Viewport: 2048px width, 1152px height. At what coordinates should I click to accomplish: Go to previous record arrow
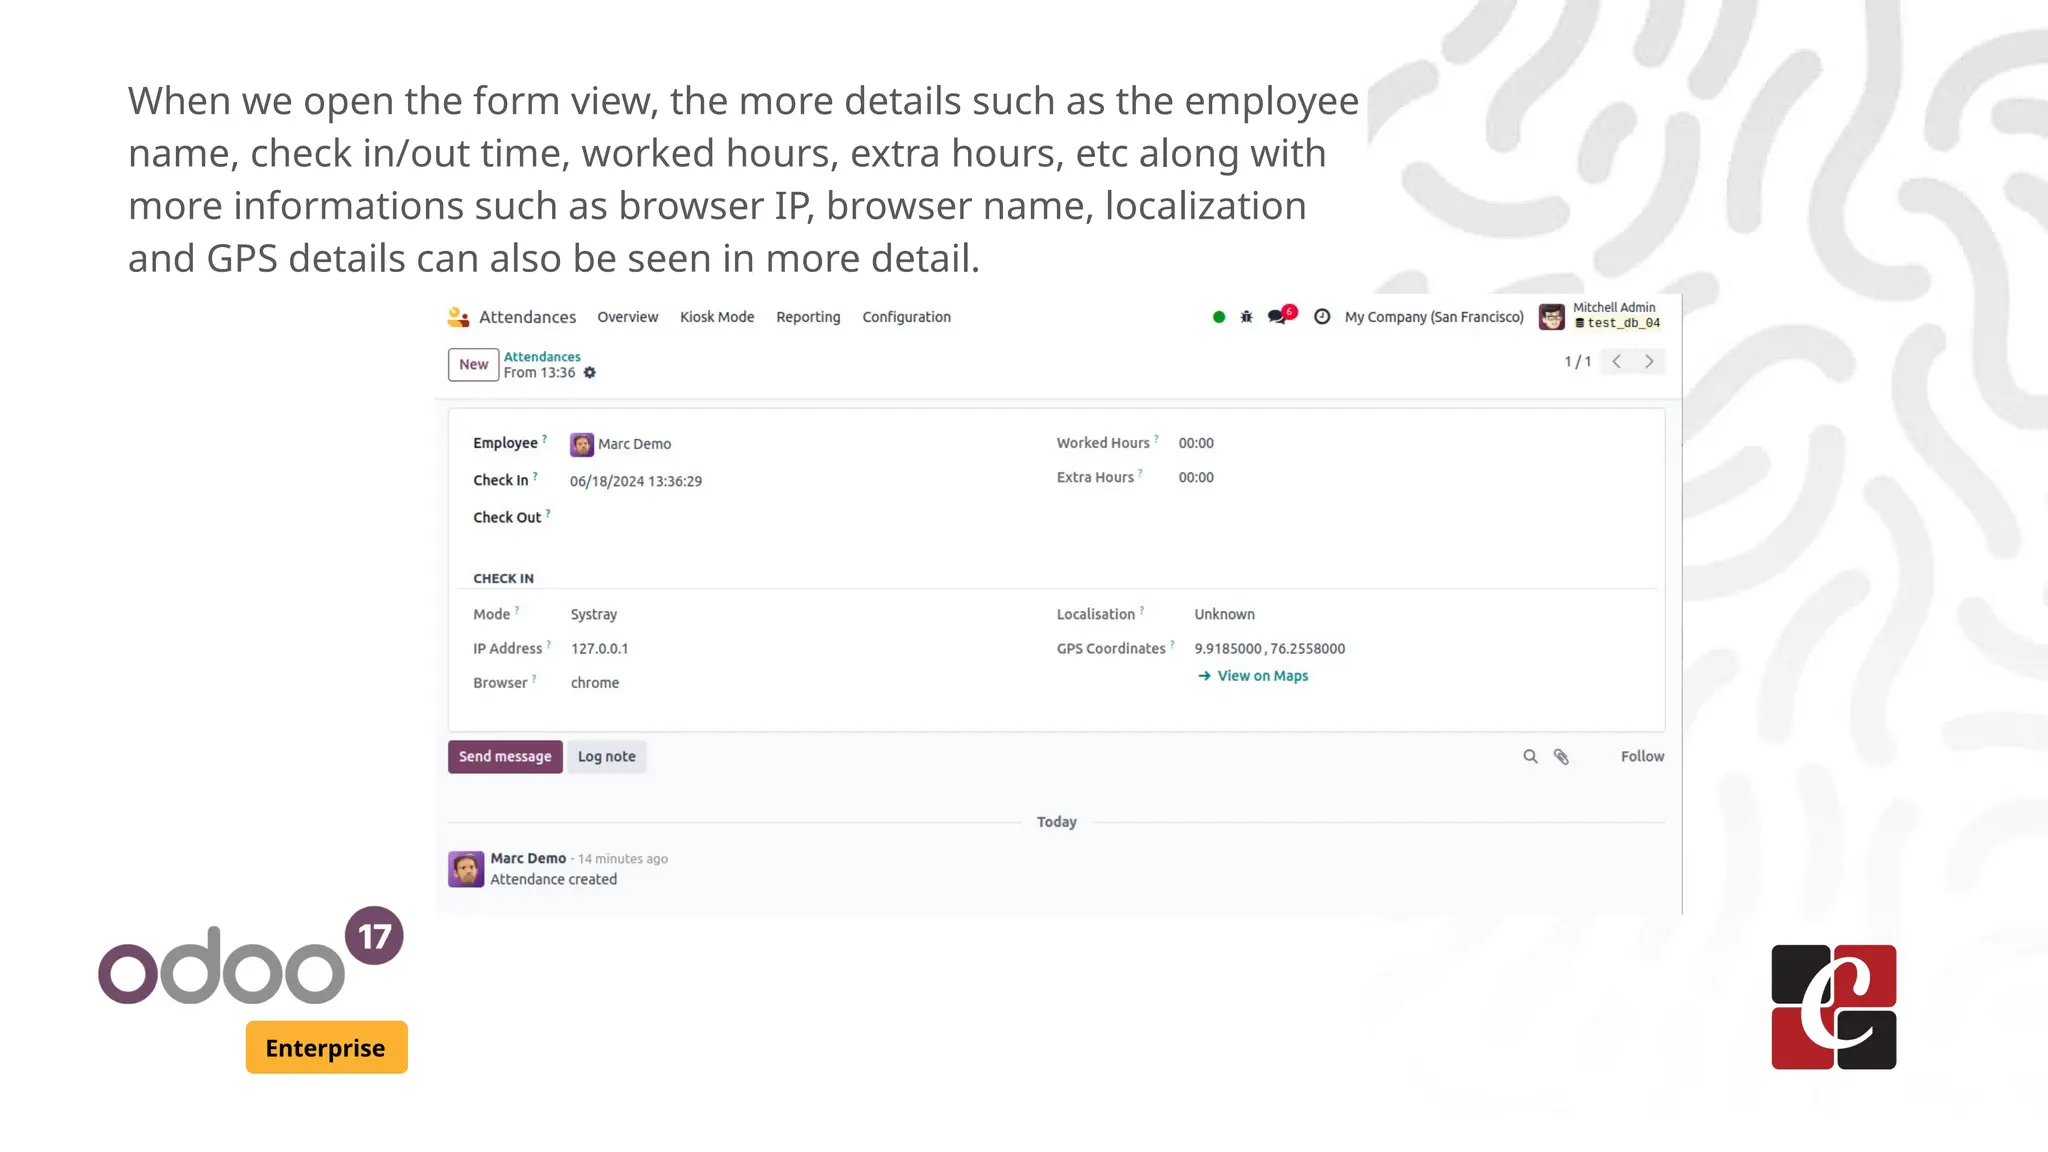(x=1616, y=361)
